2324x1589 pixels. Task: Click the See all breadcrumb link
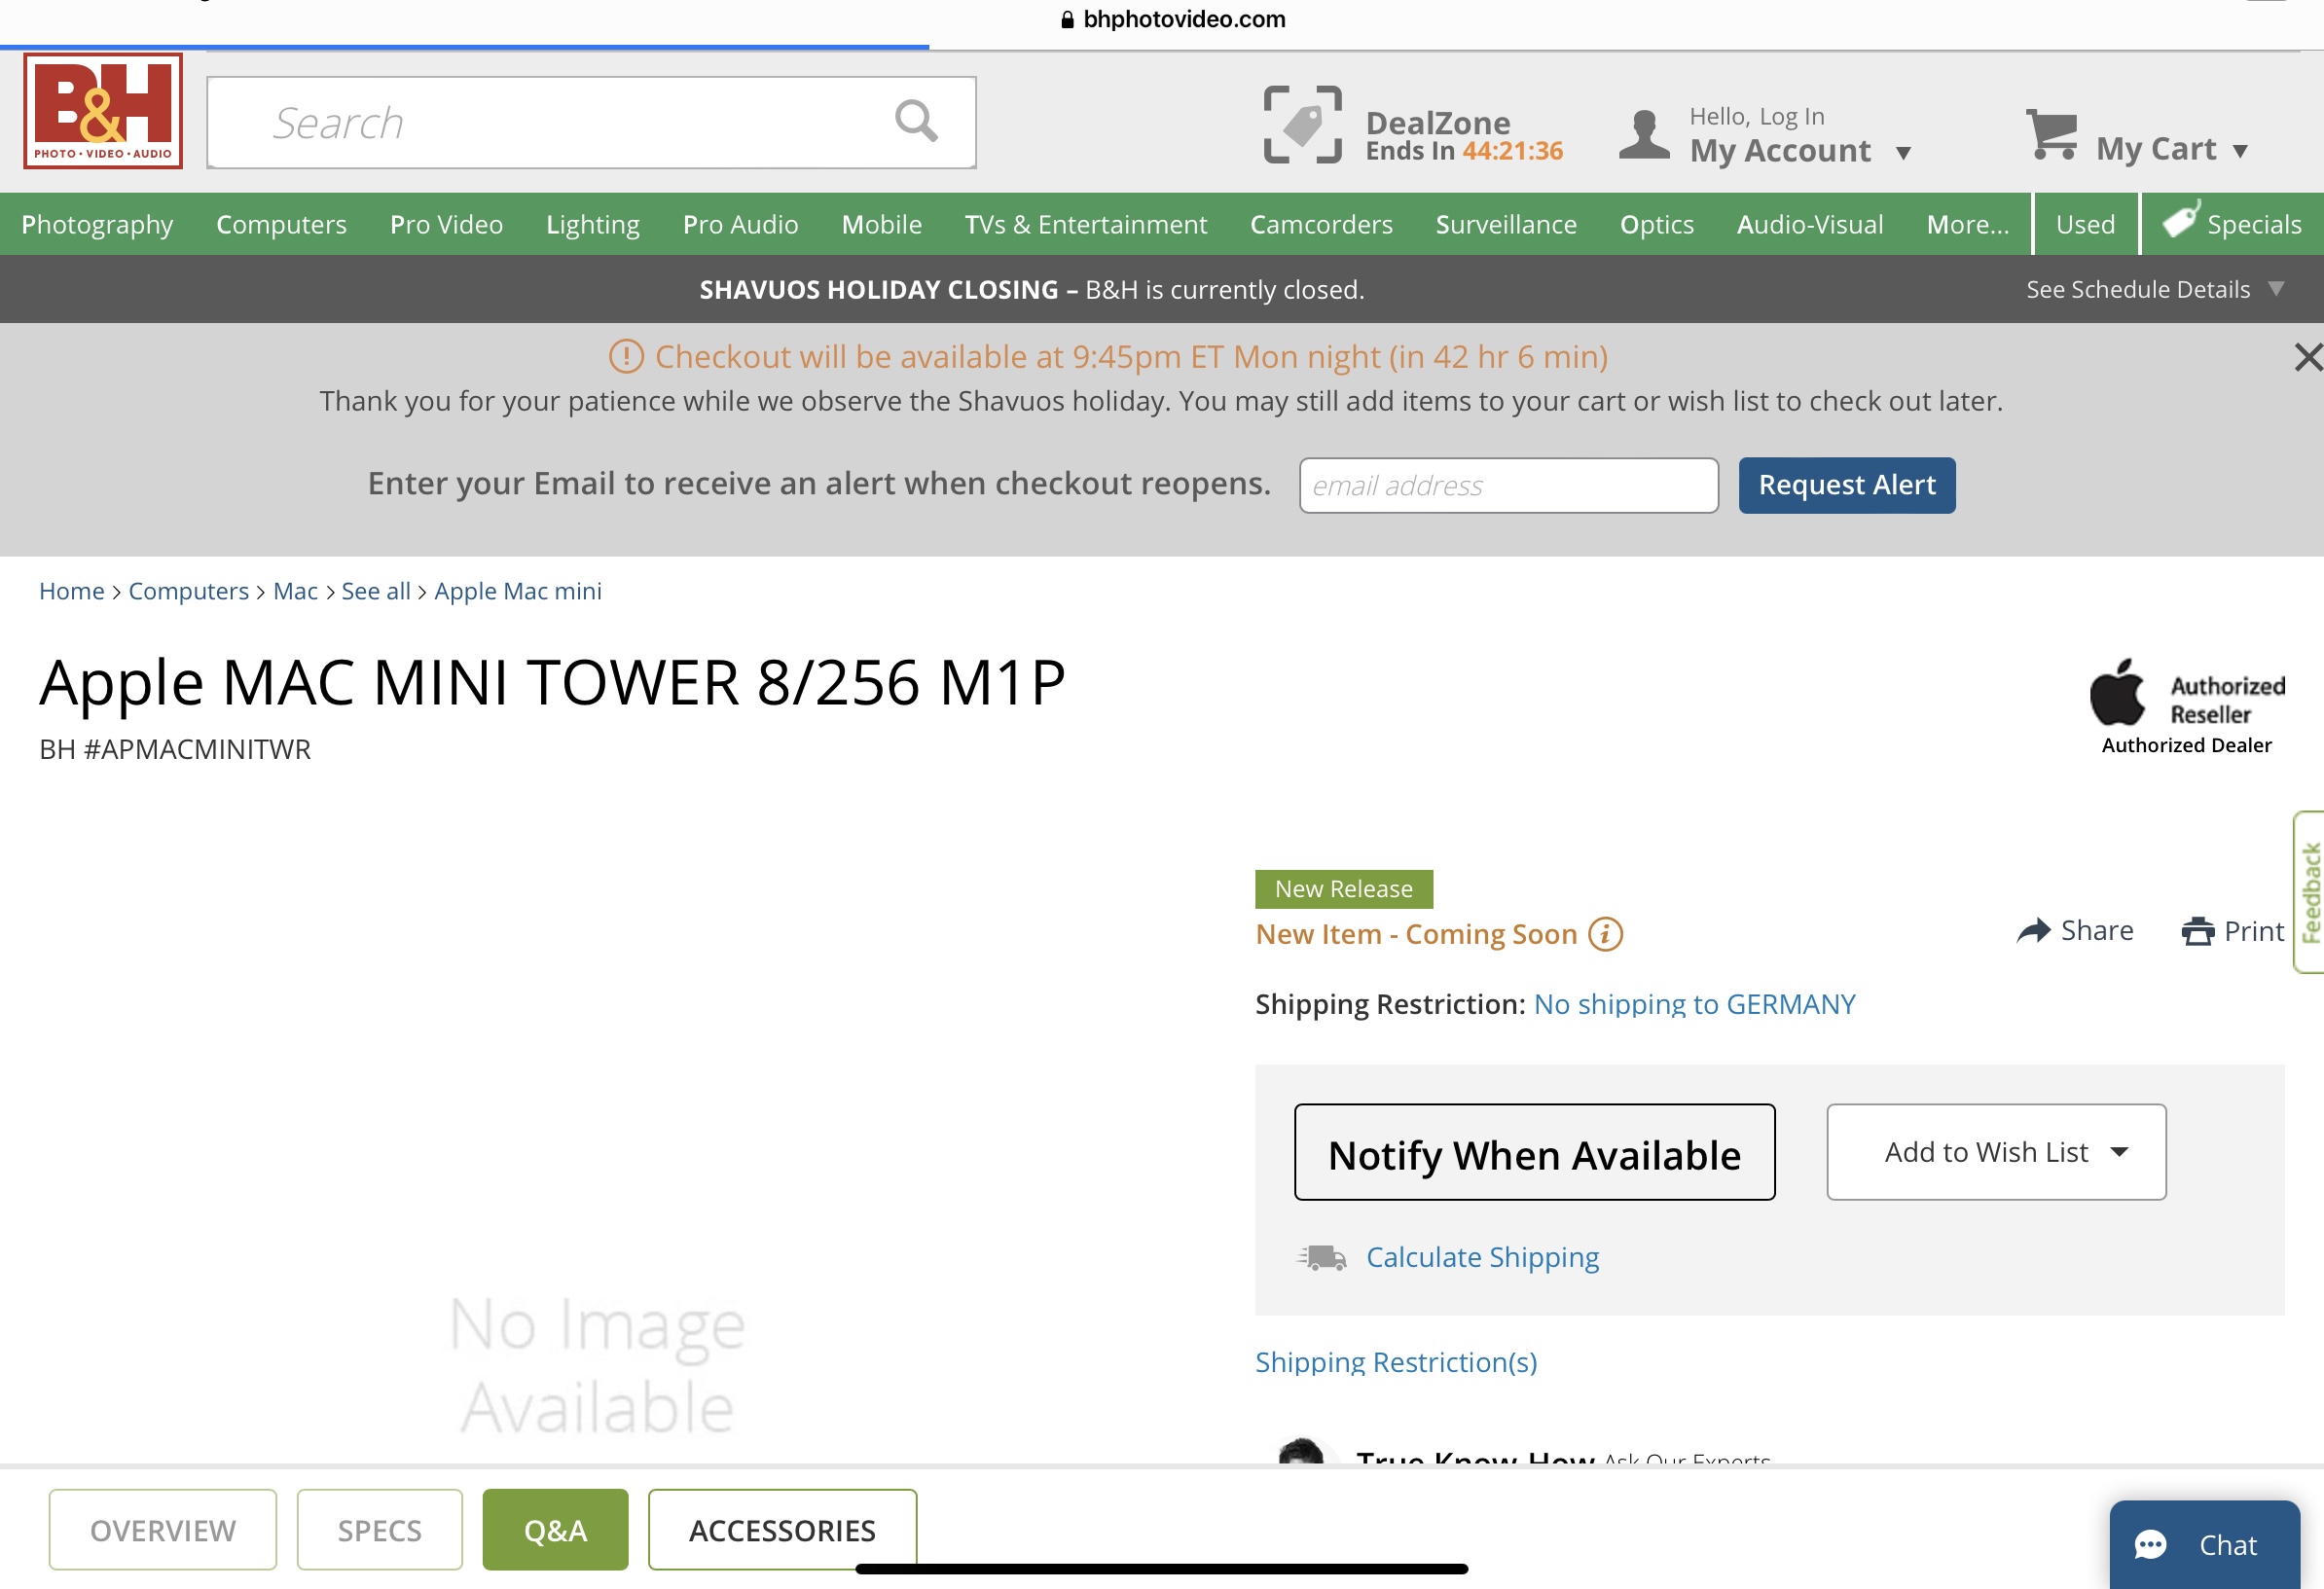[x=376, y=591]
